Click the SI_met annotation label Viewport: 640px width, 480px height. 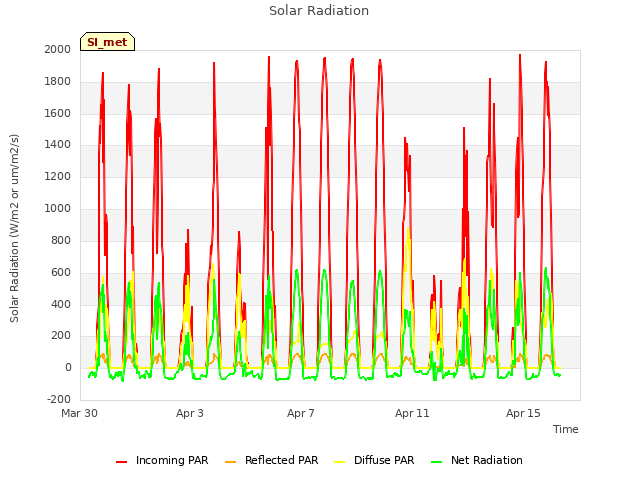point(107,42)
